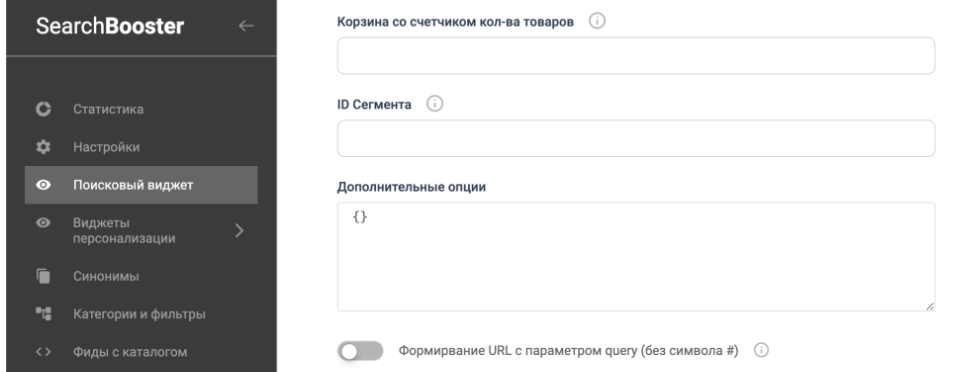Click the eye icon next to Поисковый виджет

pyautogui.click(x=43, y=185)
